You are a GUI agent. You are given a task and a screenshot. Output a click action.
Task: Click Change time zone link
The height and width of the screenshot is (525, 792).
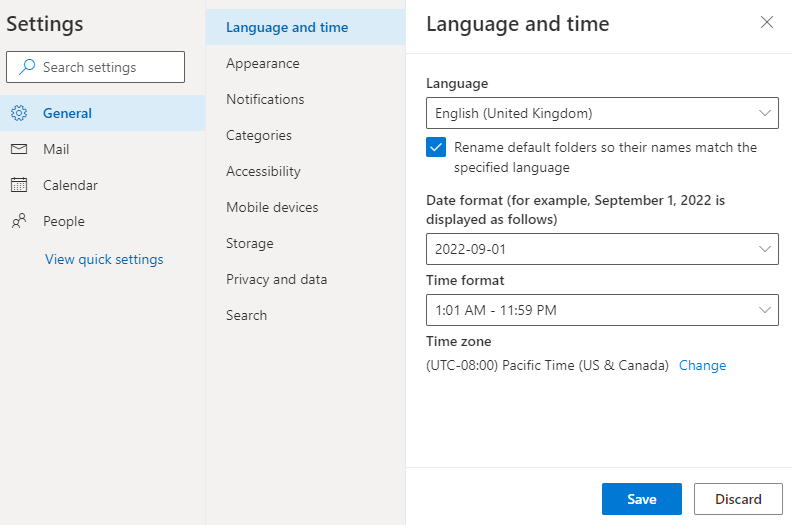702,365
